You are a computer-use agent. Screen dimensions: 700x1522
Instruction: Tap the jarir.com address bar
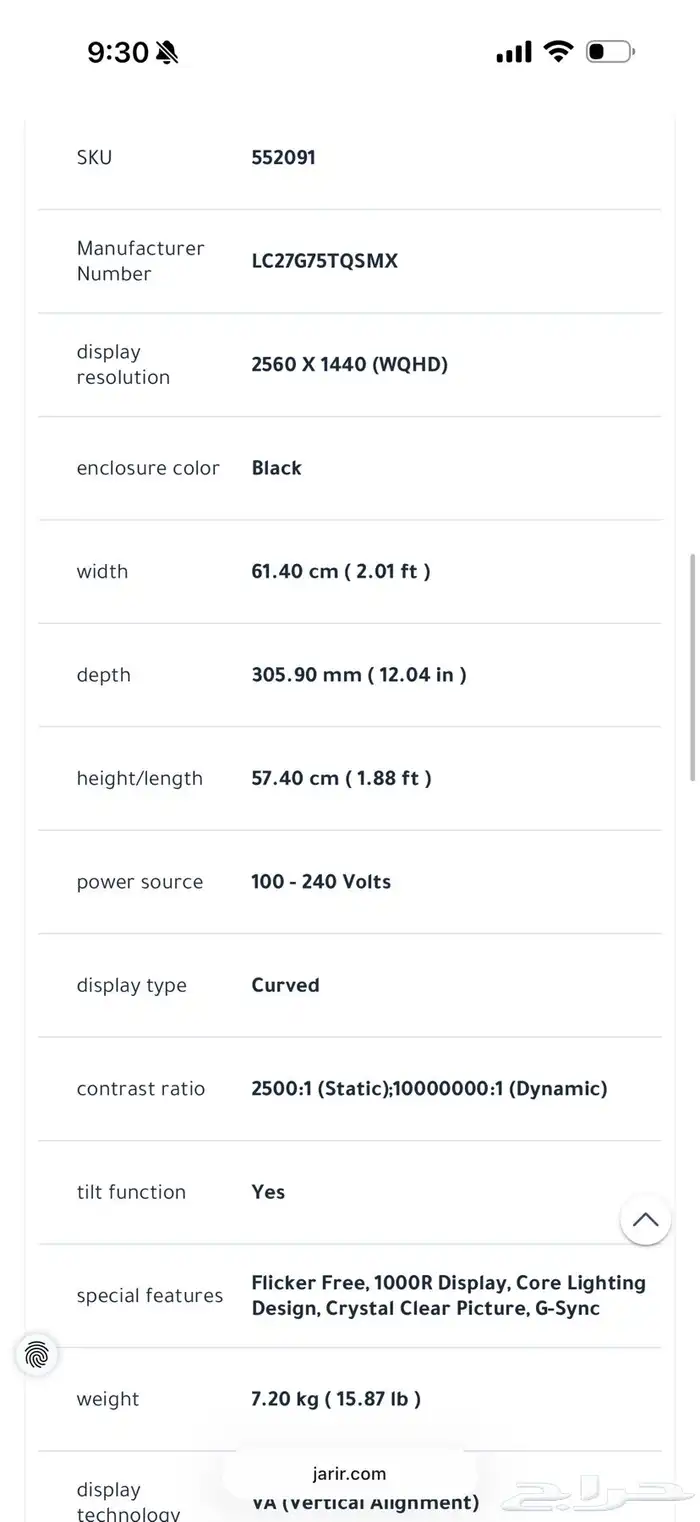coord(349,1473)
